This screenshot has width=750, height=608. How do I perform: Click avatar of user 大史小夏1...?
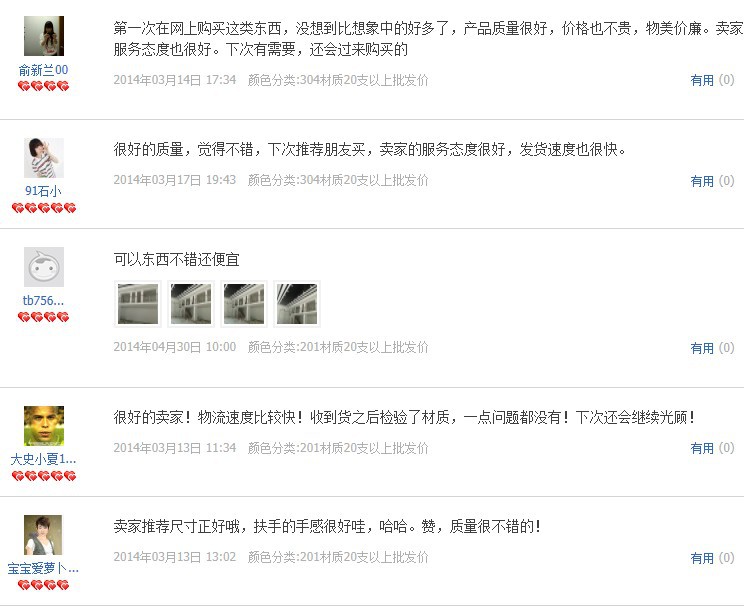44,426
